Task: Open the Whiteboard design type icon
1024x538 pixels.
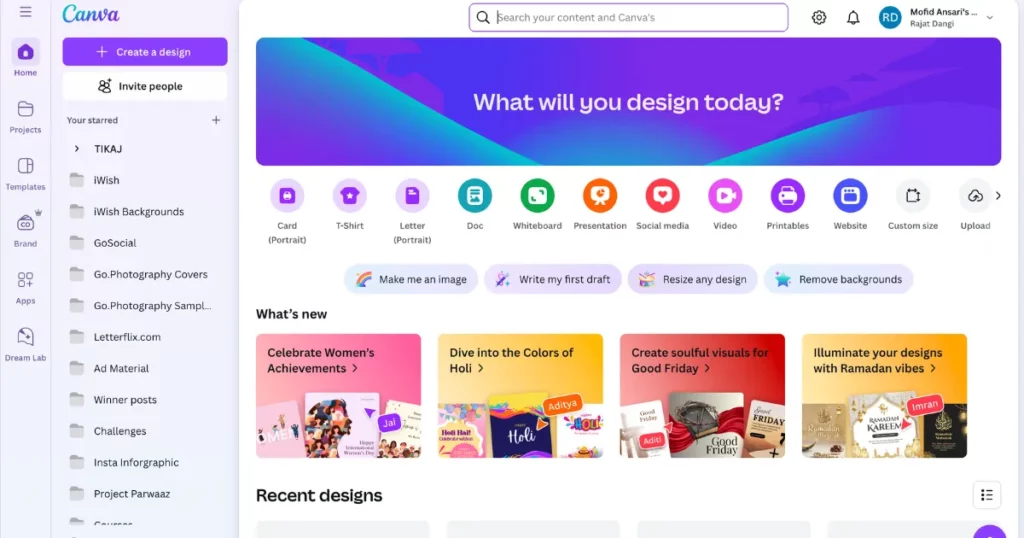Action: pyautogui.click(x=537, y=195)
